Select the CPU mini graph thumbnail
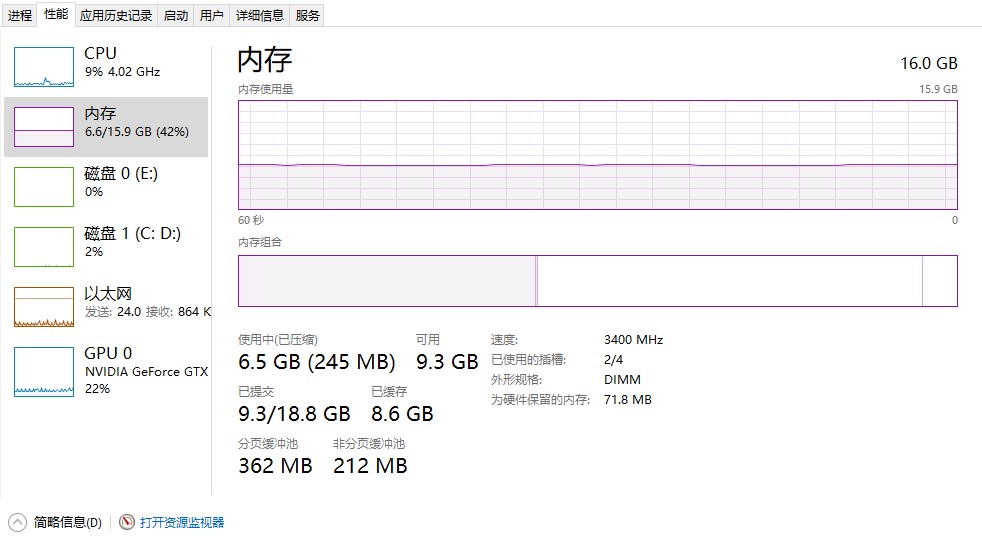982x547 pixels. [x=44, y=67]
